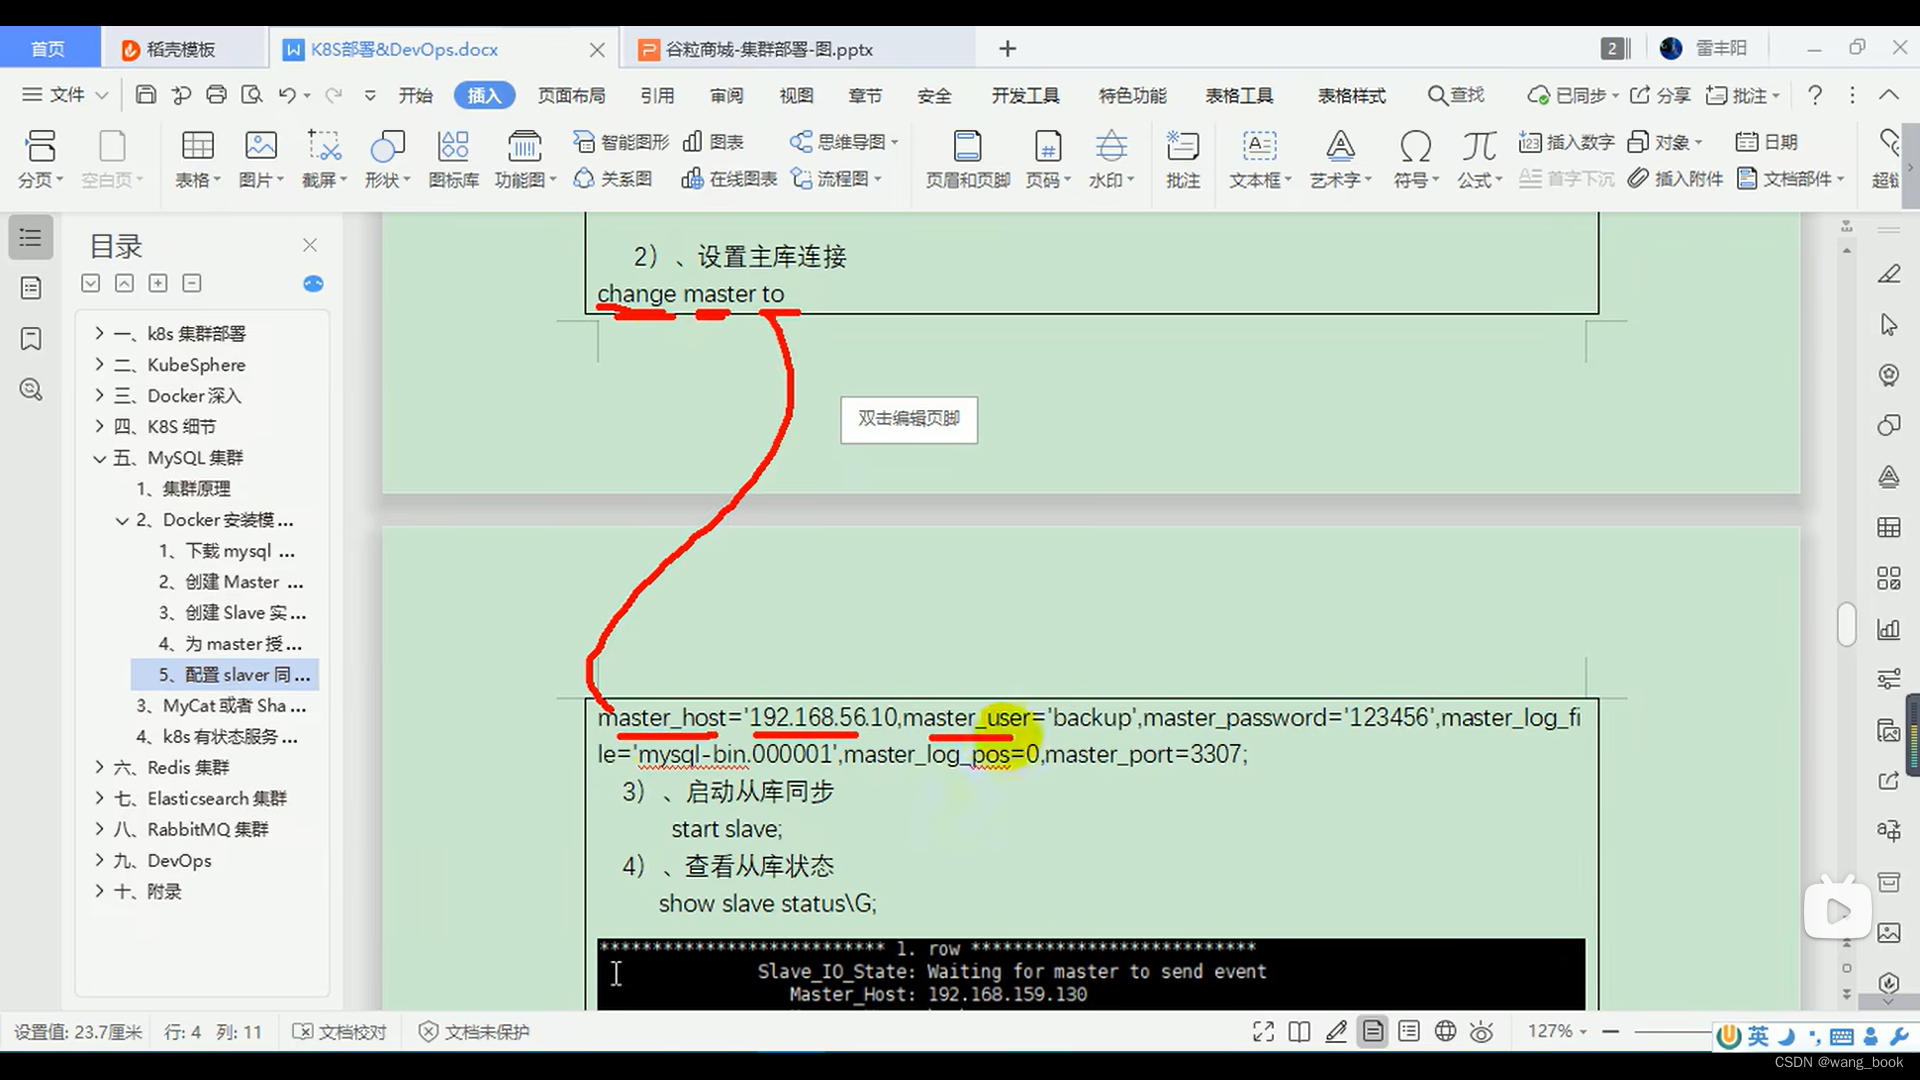Click the Redo arrow icon
The height and width of the screenshot is (1080, 1920).
click(x=334, y=95)
